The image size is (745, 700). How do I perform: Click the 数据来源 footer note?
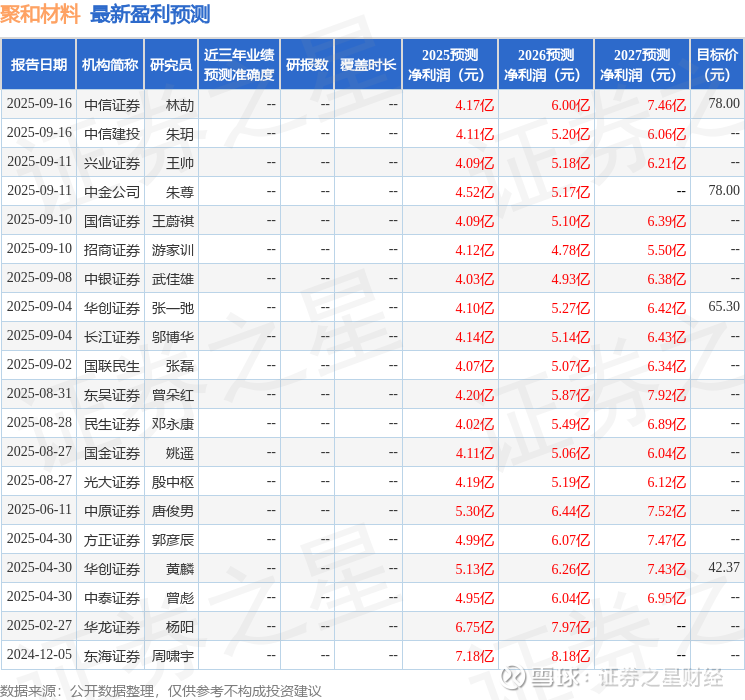click(x=161, y=690)
